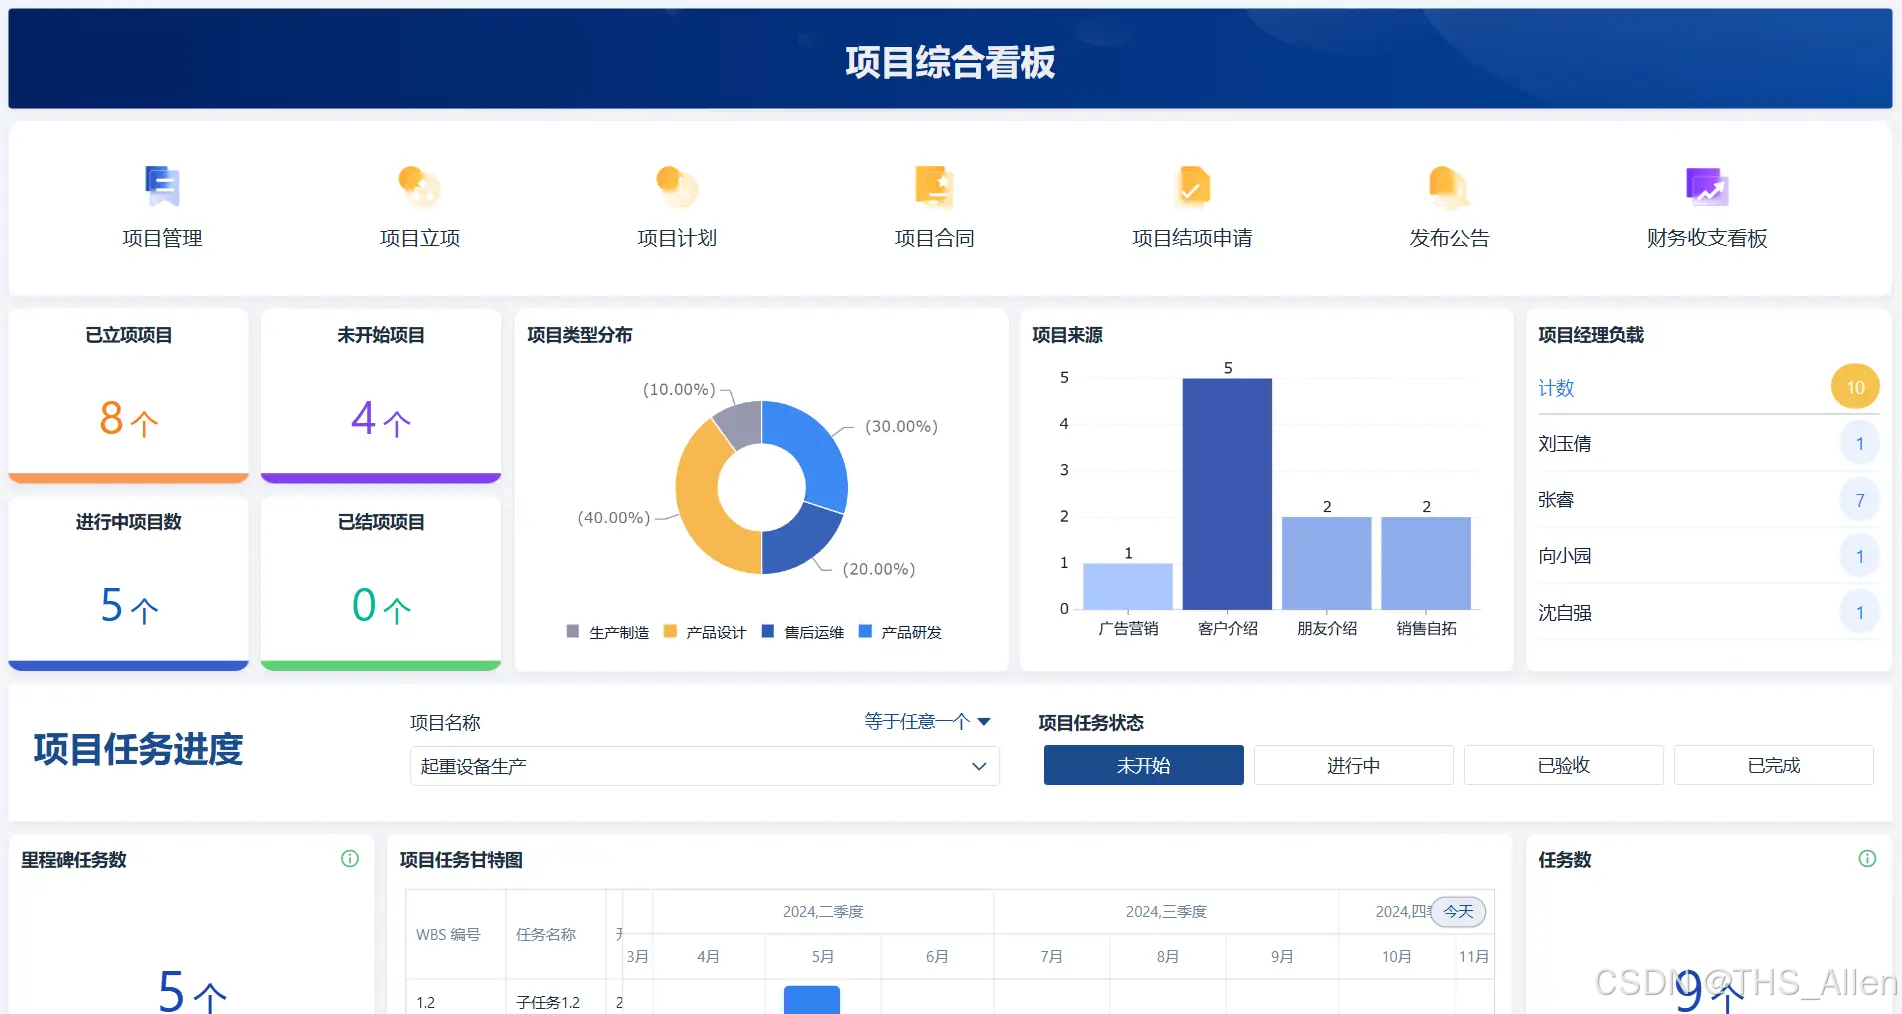1902x1014 pixels.
Task: Click the 刘玉倩 row
Action: tap(1708, 444)
